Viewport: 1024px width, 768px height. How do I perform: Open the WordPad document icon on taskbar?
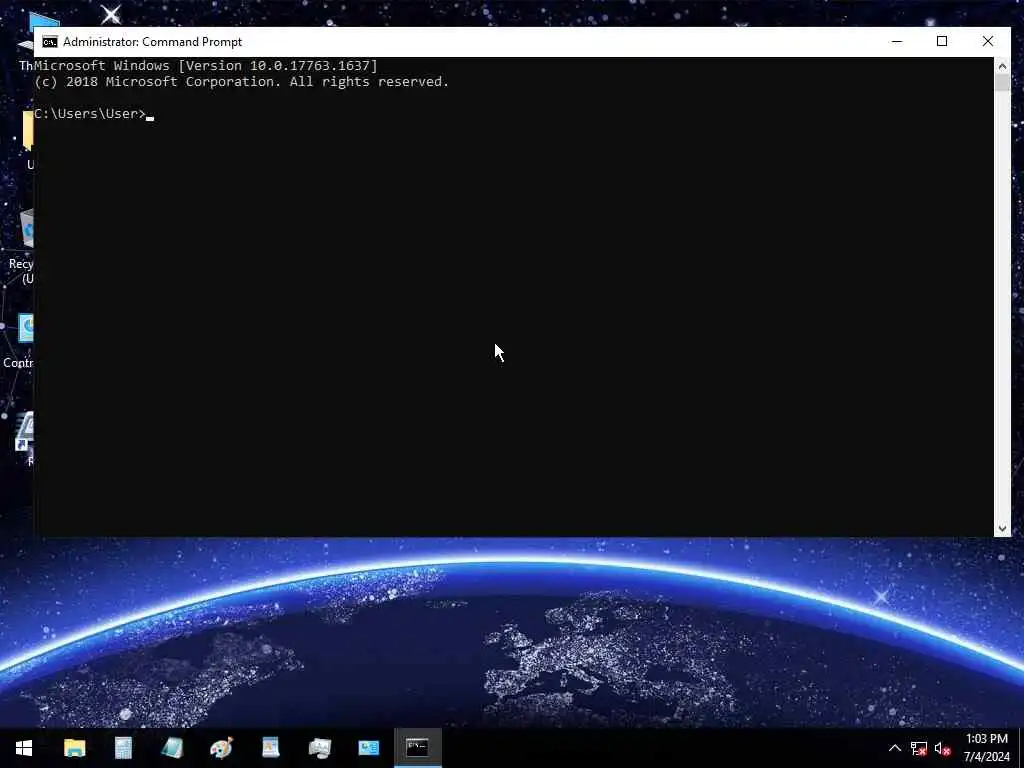coord(270,748)
